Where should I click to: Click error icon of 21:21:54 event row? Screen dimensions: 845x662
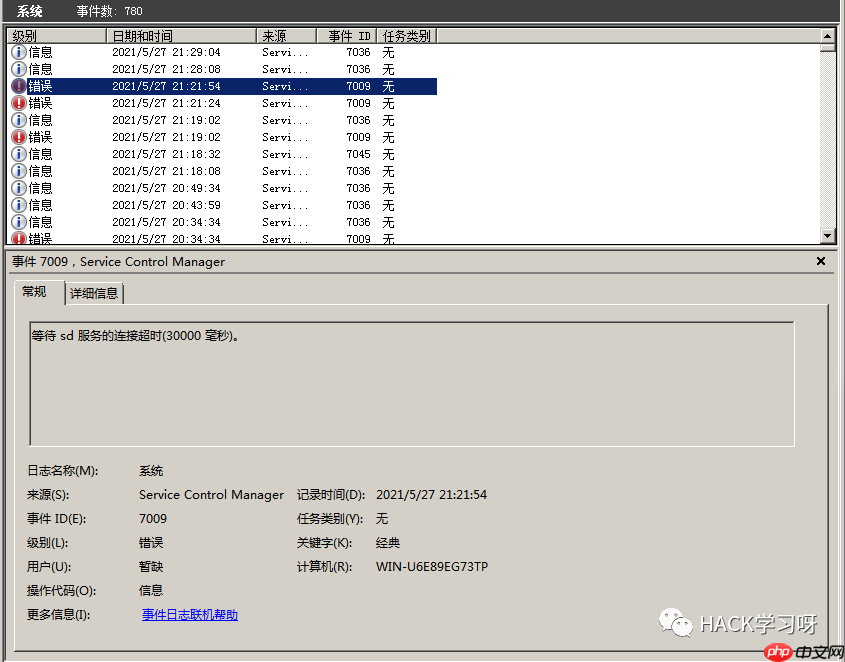coord(19,86)
